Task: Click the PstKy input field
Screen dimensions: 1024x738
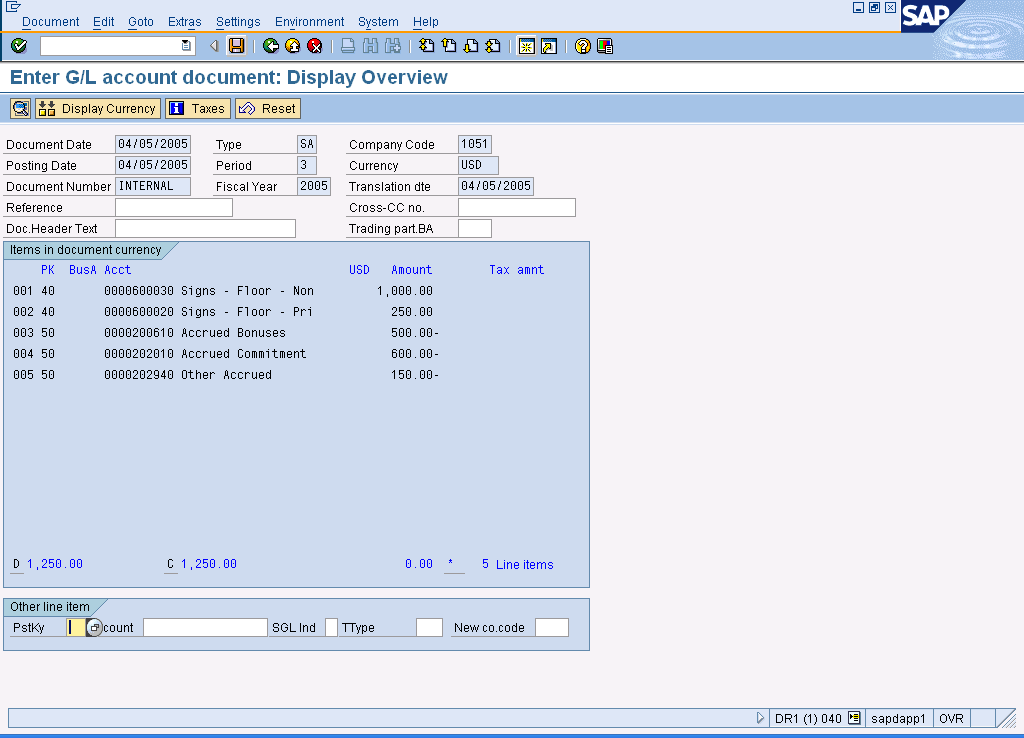Action: [x=76, y=628]
